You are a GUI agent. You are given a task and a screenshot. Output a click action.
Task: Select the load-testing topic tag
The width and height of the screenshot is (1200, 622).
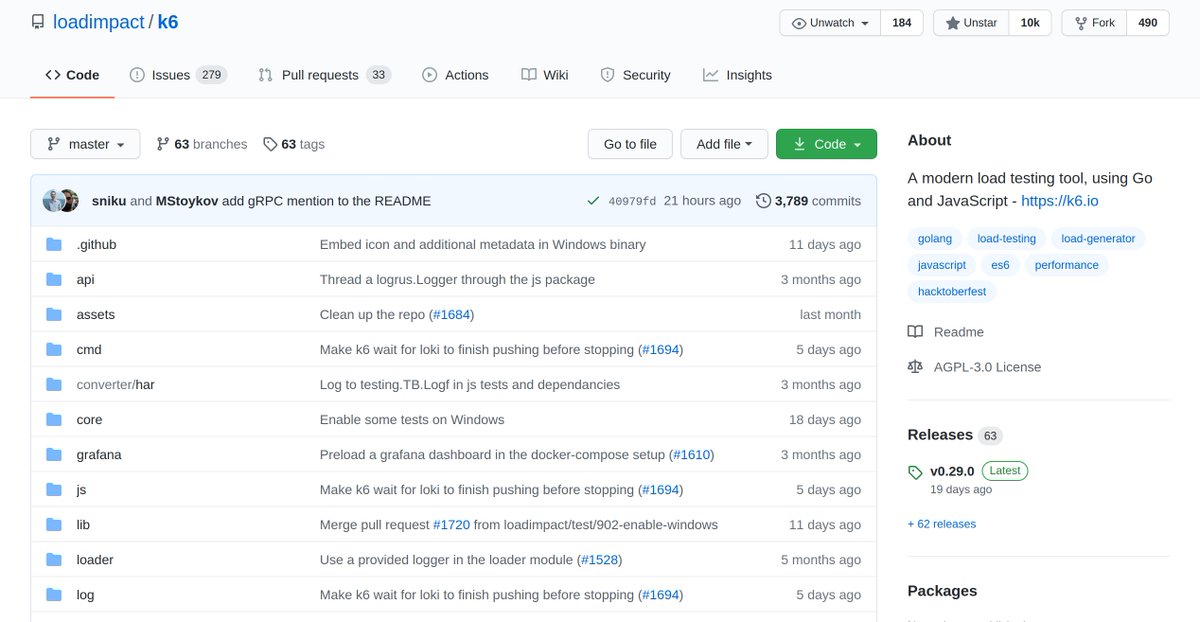coord(1007,238)
